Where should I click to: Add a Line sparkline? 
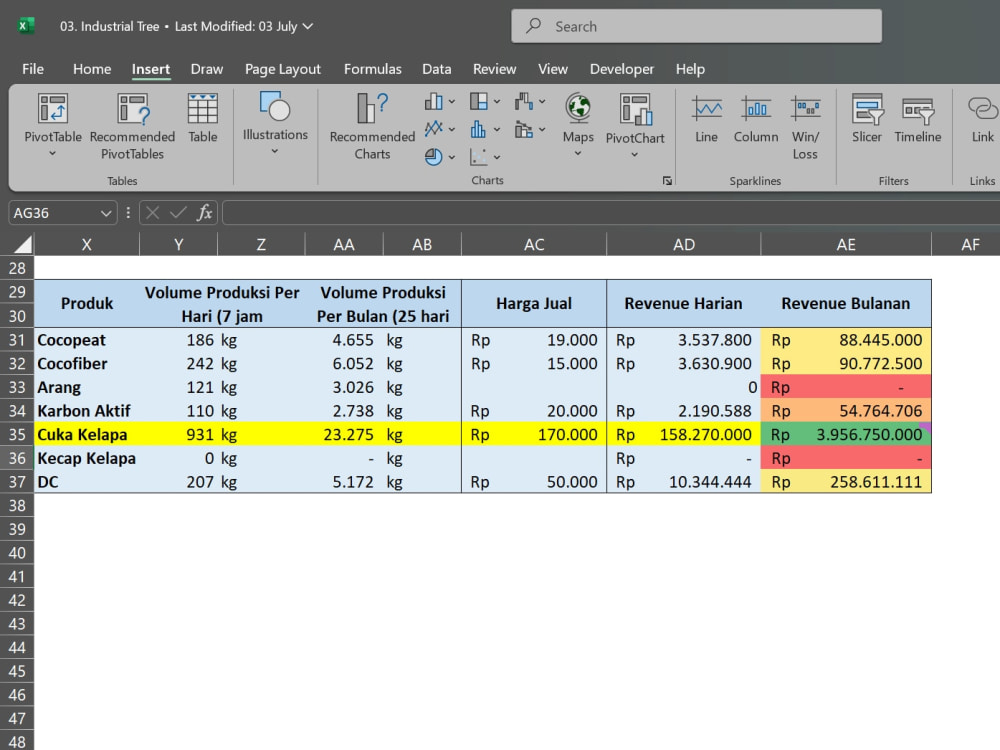tap(707, 119)
